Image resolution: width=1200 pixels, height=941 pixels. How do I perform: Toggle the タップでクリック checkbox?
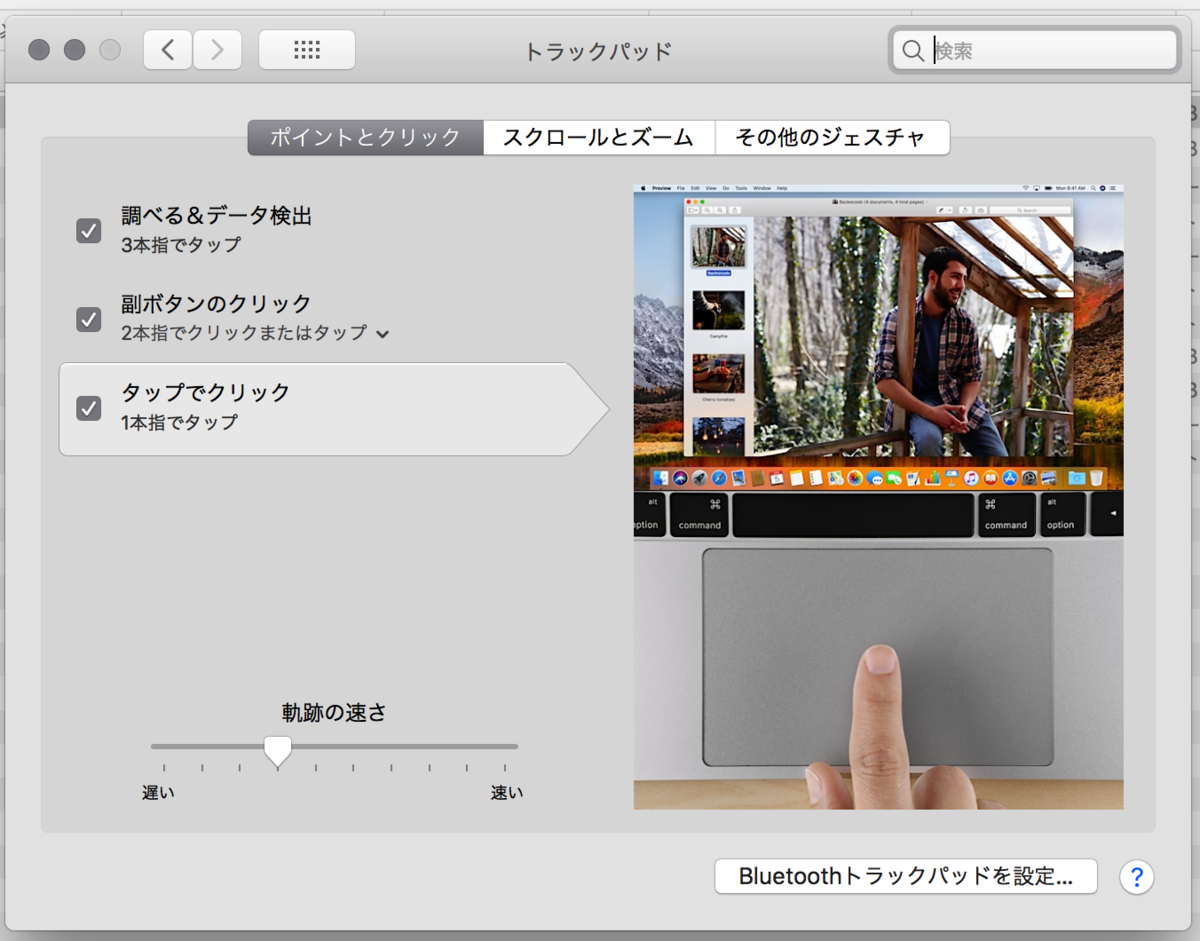pos(89,408)
